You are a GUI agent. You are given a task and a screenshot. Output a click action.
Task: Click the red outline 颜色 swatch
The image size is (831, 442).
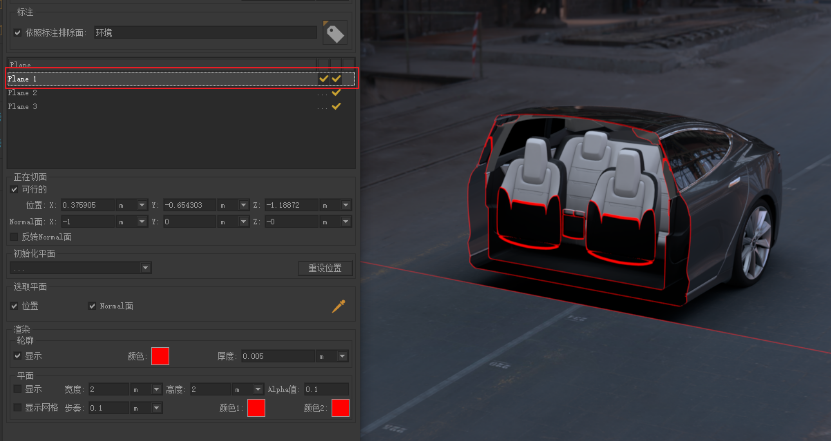tap(160, 355)
